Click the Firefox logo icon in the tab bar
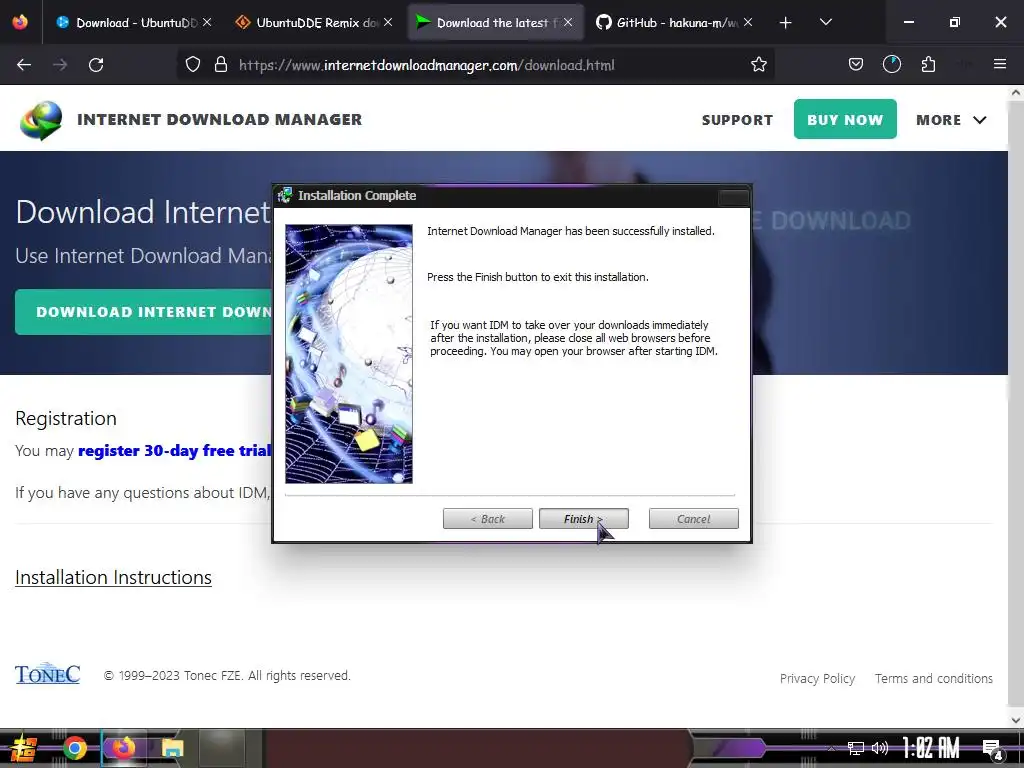 click(20, 22)
